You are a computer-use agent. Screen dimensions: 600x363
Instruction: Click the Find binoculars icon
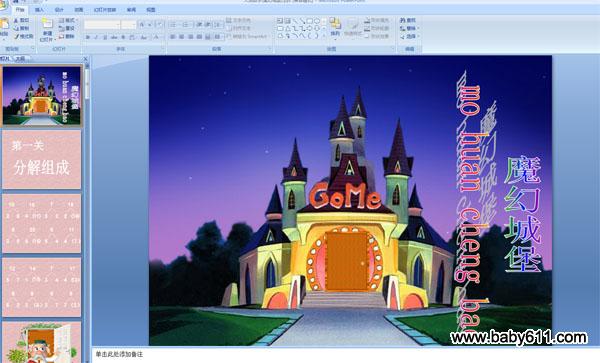(408, 20)
